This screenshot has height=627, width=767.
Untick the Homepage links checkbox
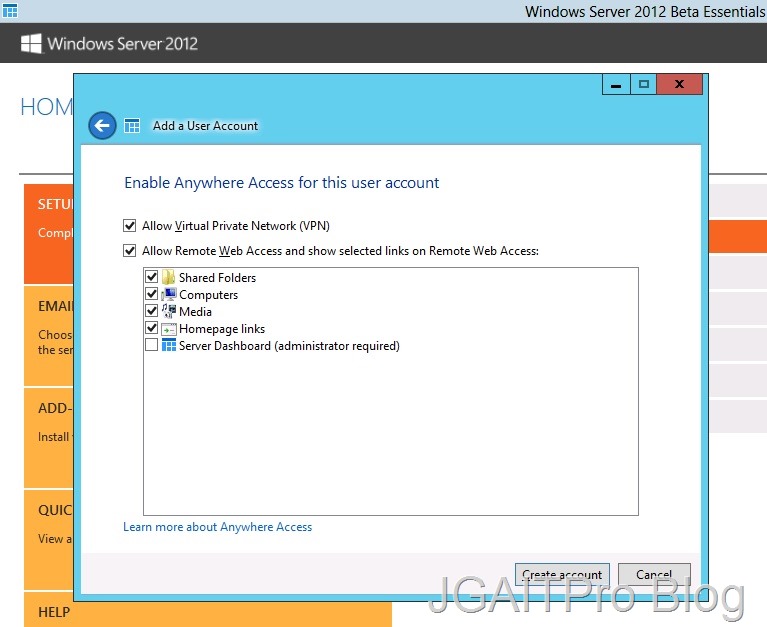point(151,328)
